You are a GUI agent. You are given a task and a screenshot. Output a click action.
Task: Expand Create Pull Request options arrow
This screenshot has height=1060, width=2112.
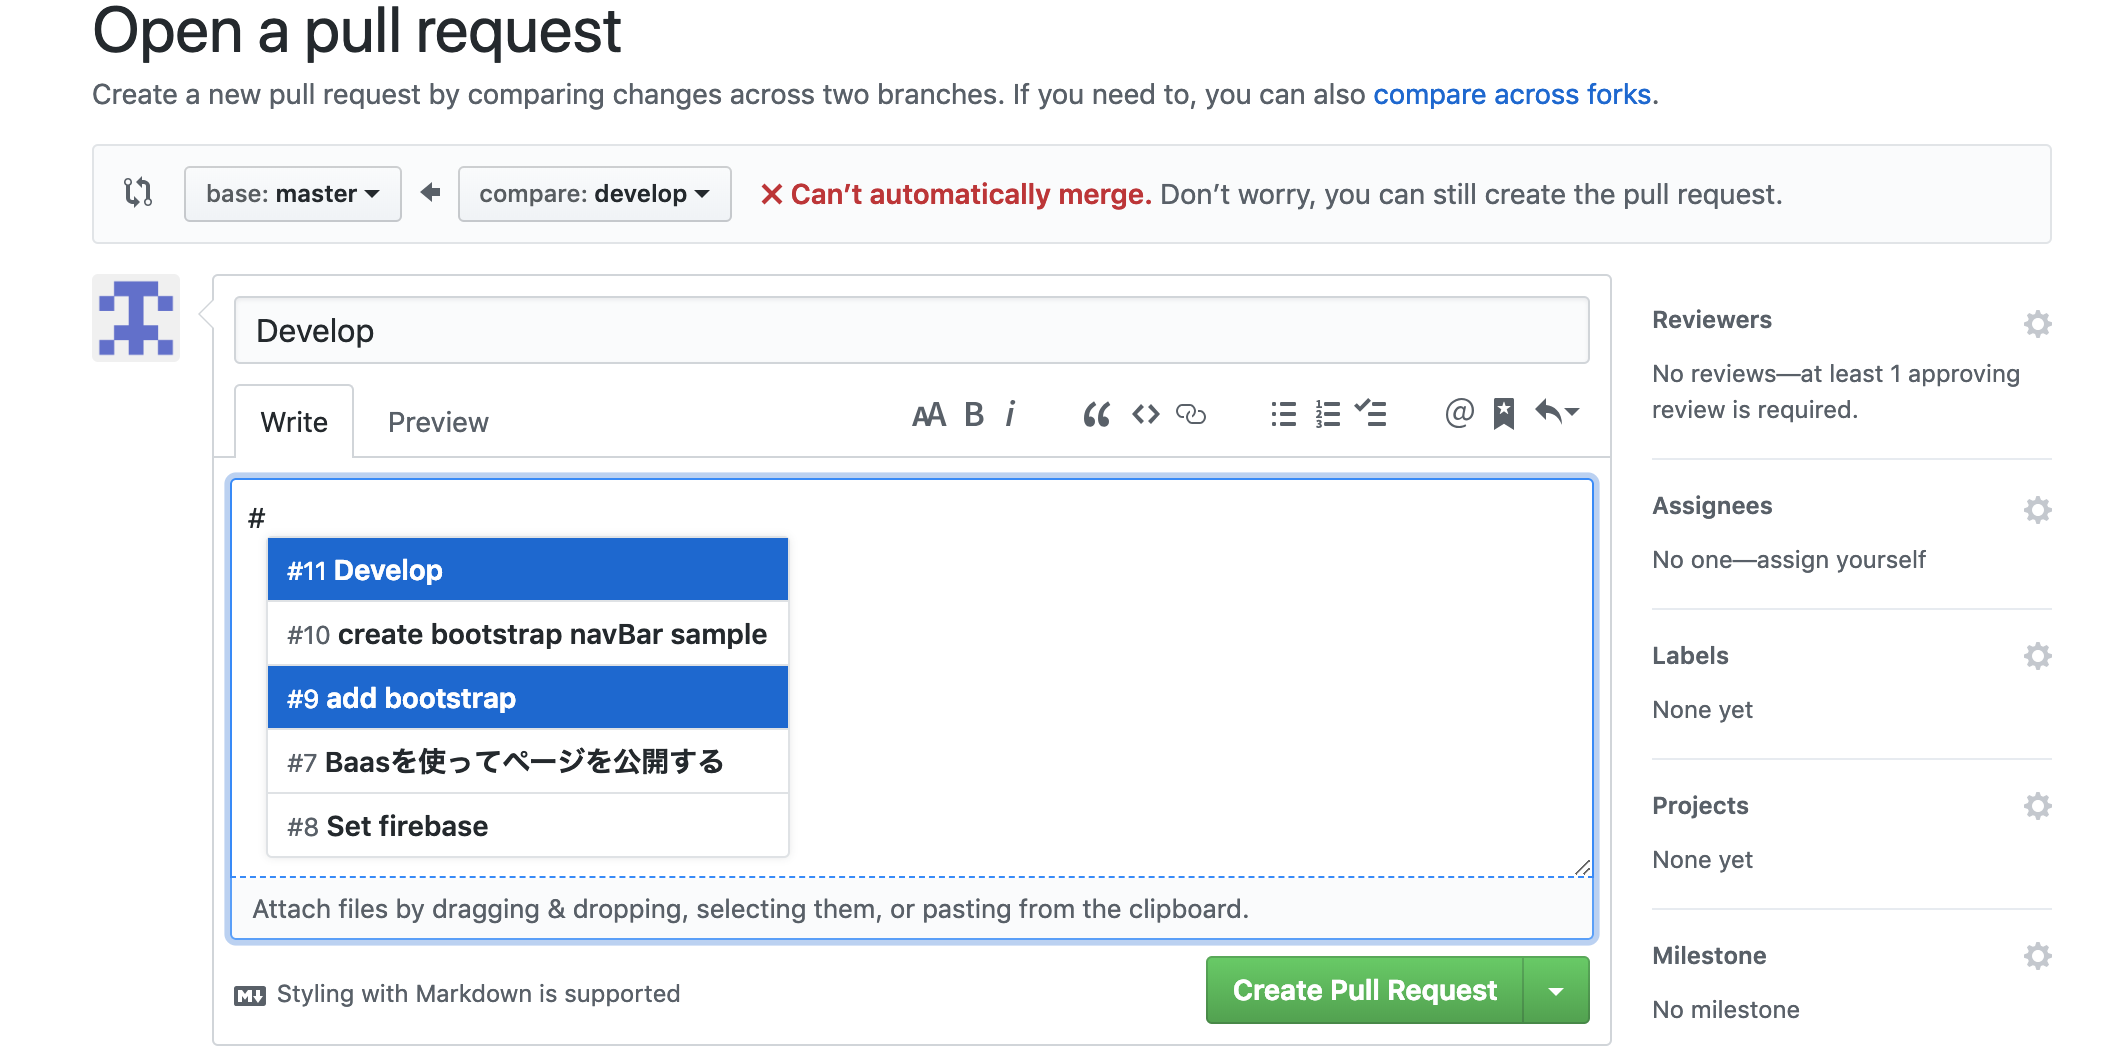1556,991
